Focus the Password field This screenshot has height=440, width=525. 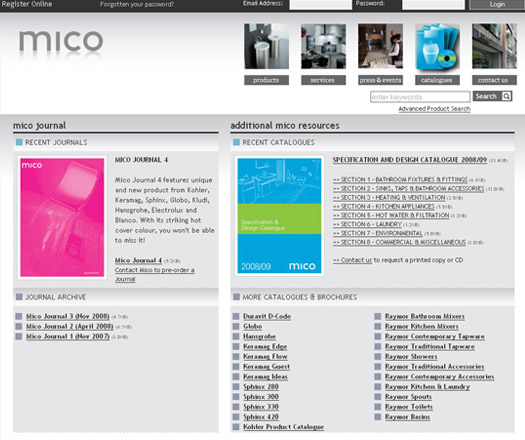[x=433, y=4]
